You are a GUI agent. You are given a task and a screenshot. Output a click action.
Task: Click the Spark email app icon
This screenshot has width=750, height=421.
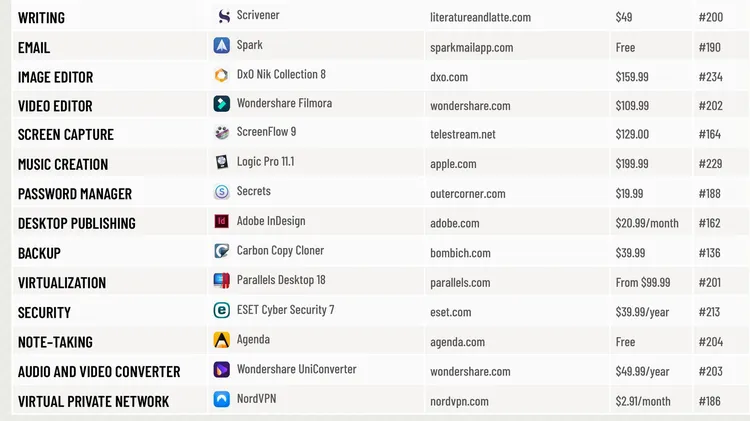point(222,45)
